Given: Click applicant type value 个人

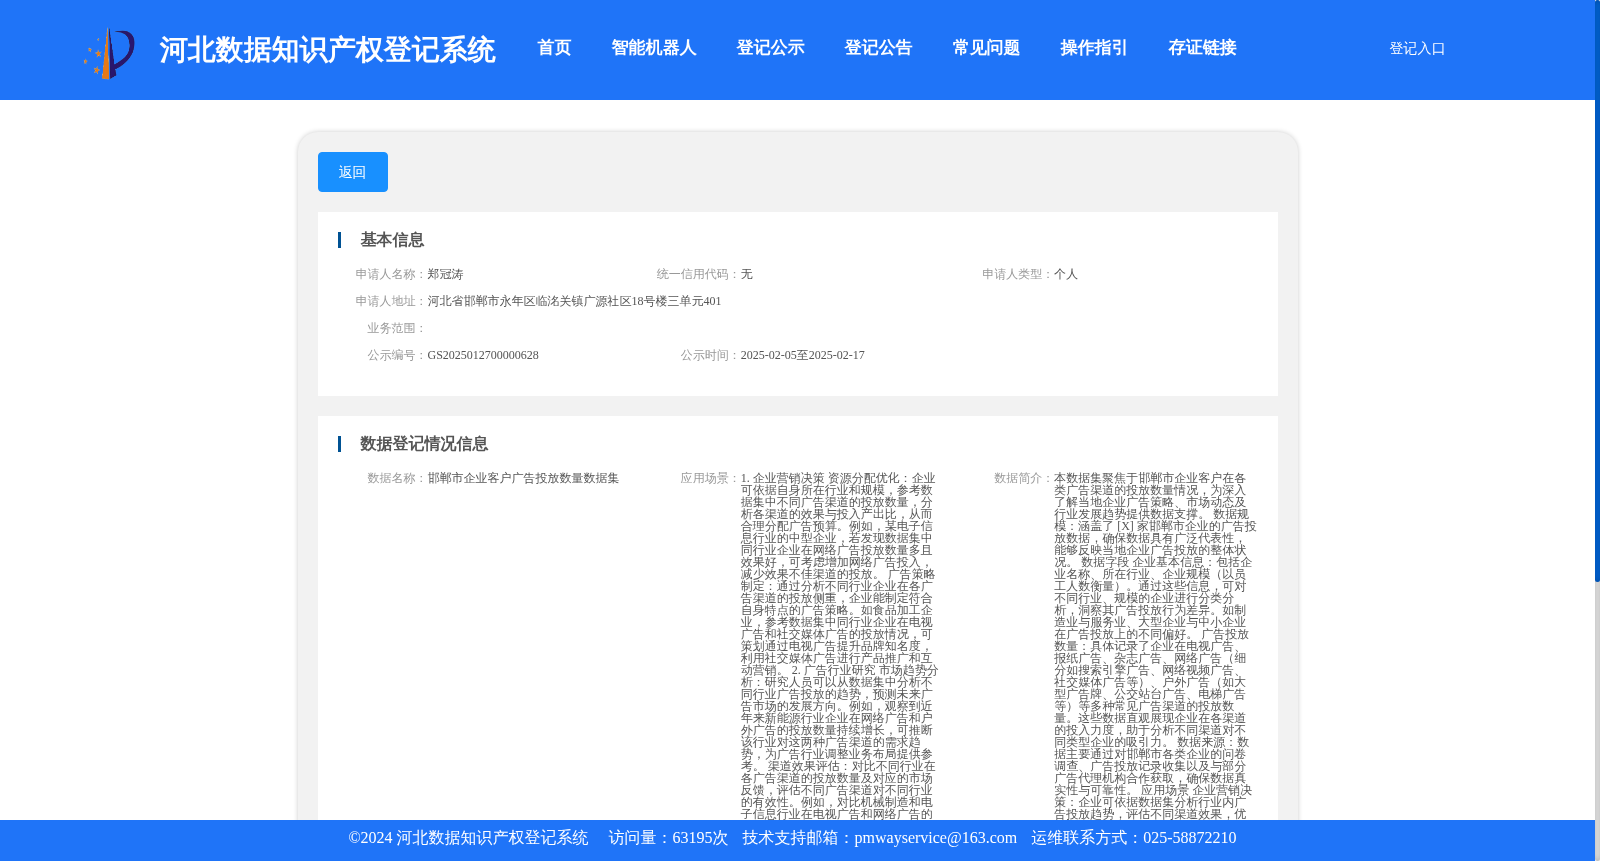Looking at the screenshot, I should (1066, 274).
